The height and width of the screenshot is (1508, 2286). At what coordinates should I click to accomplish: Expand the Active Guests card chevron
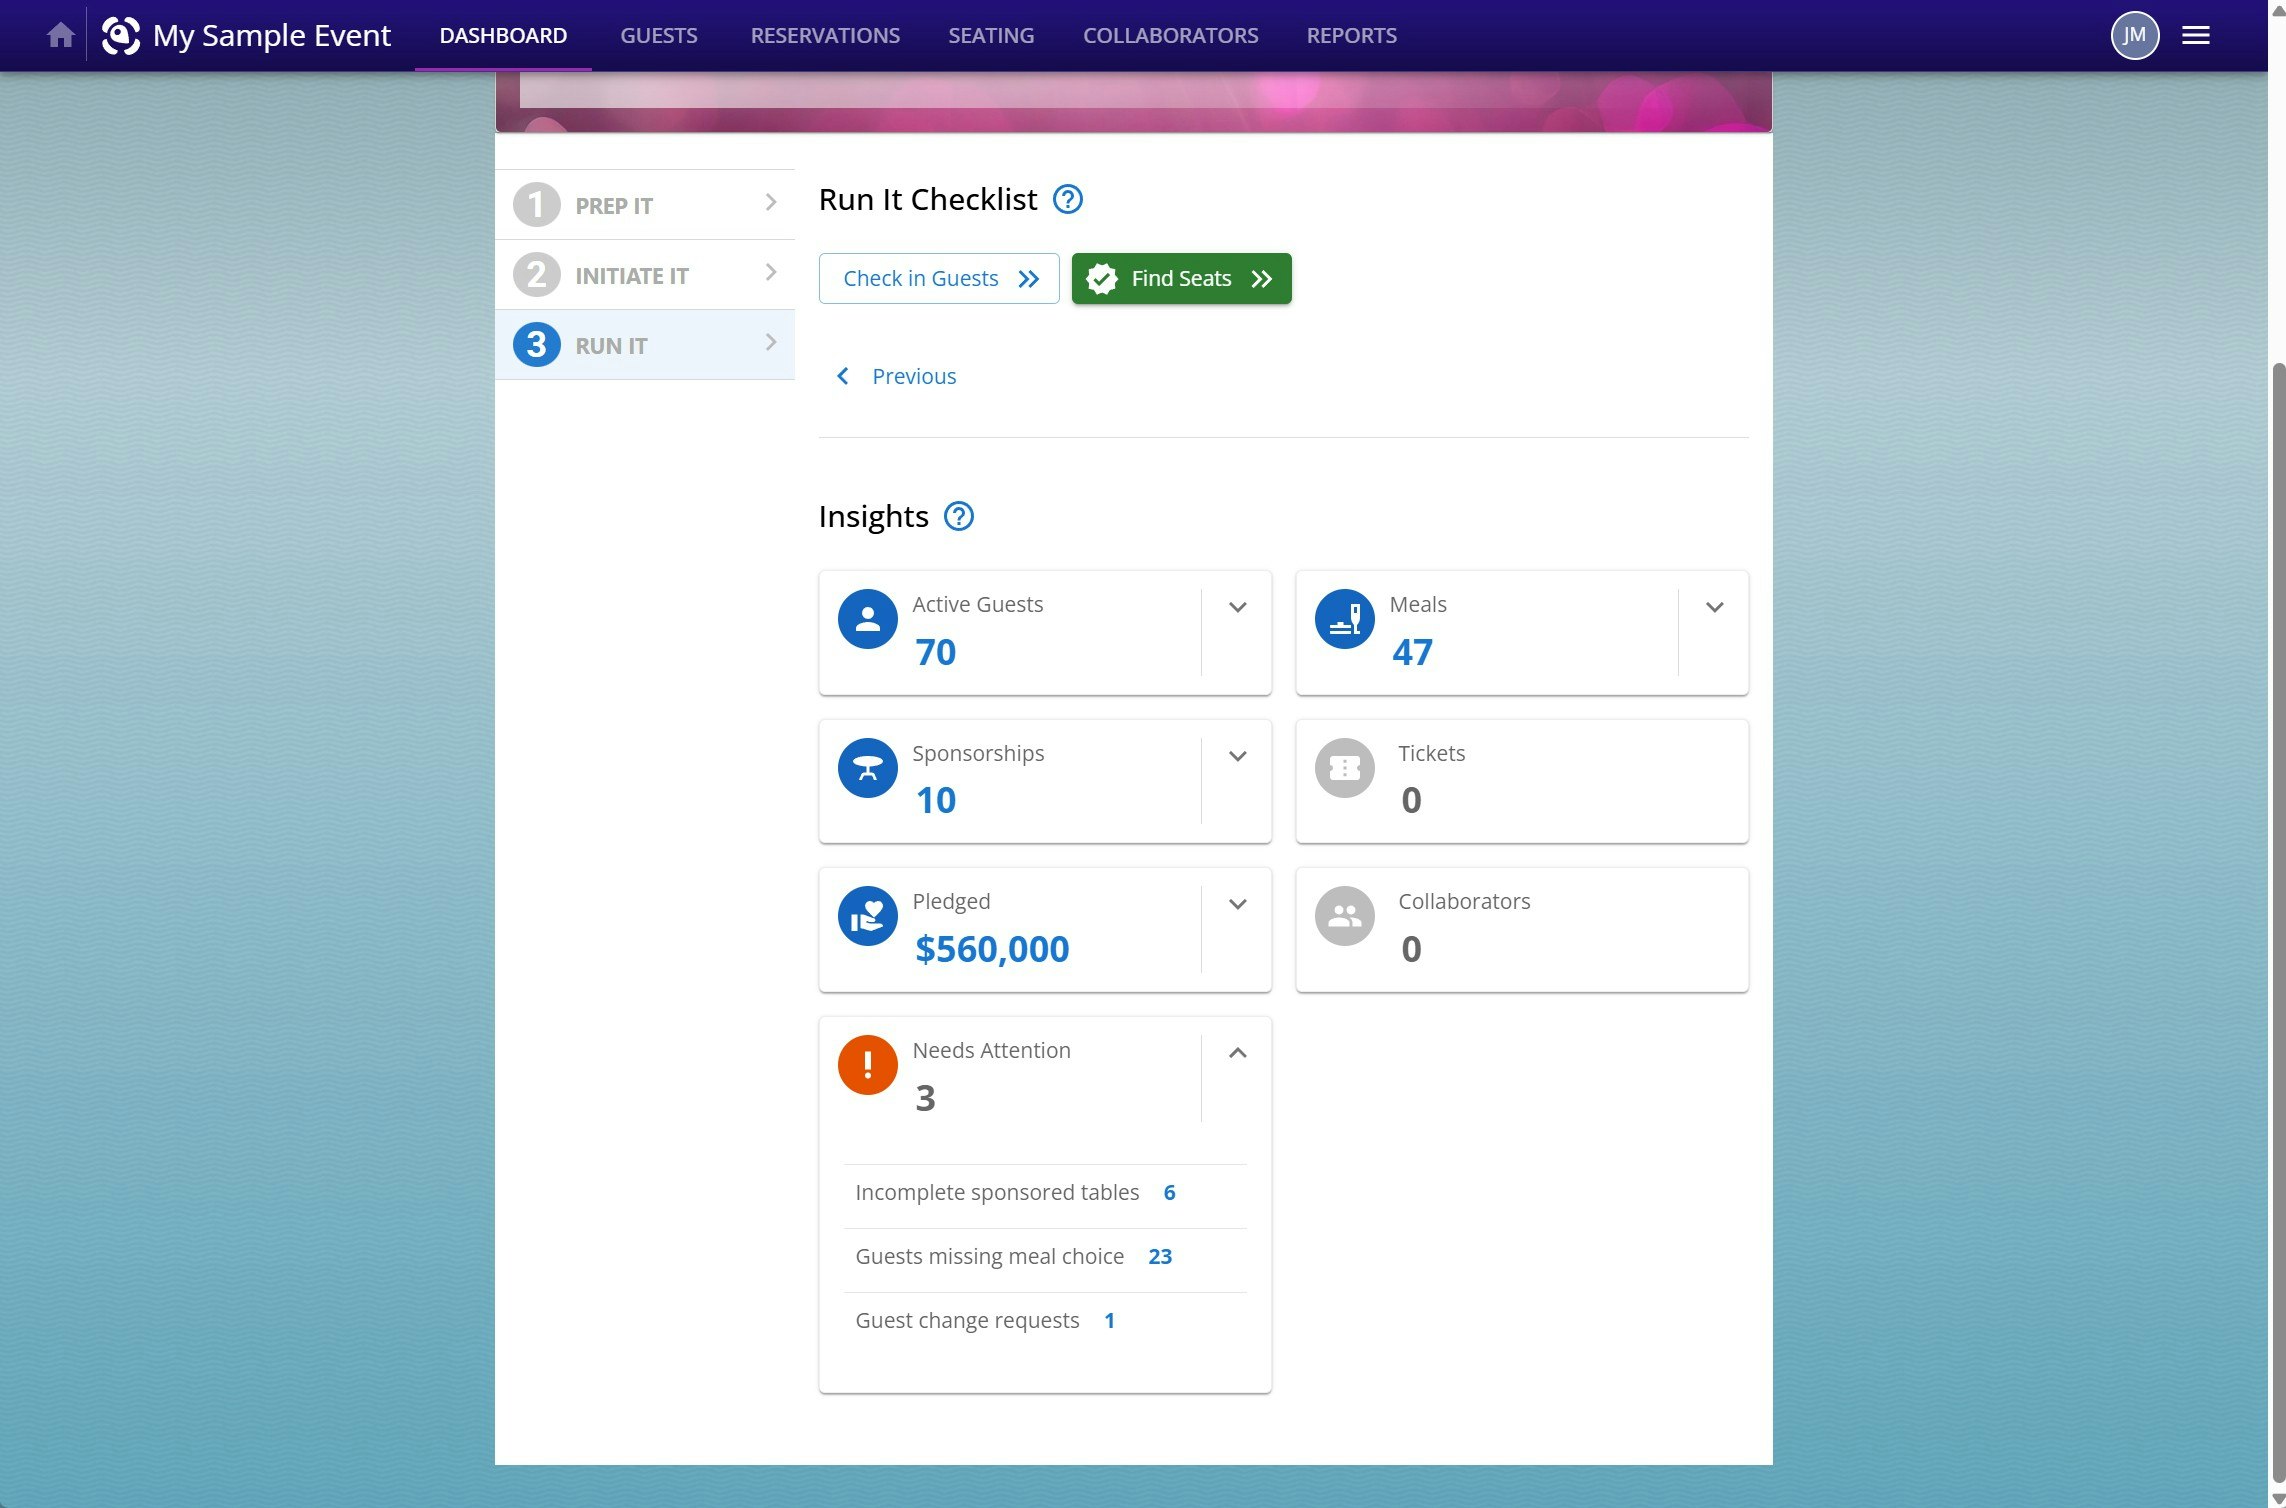(1237, 607)
